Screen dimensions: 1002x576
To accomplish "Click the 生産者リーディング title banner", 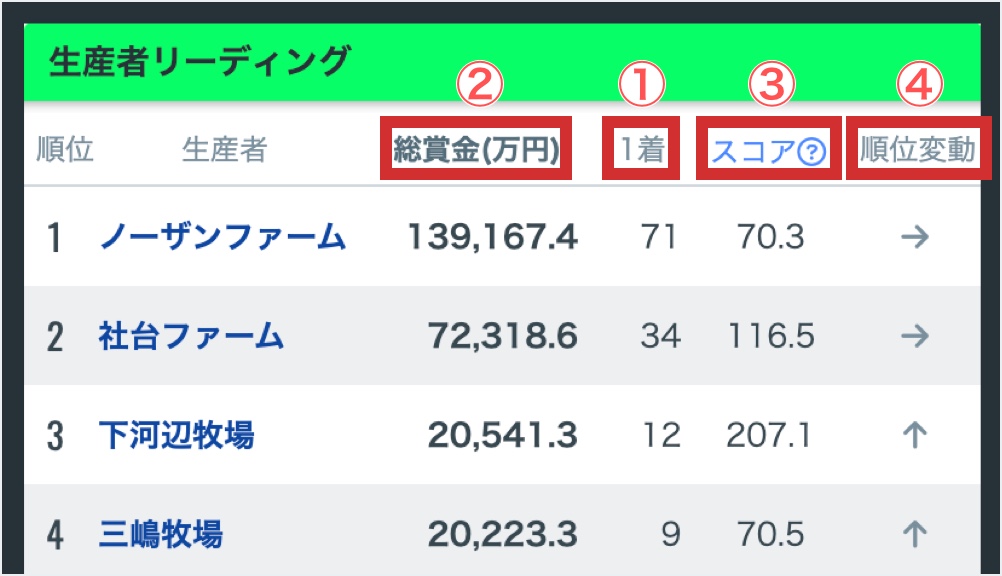I will click(200, 62).
